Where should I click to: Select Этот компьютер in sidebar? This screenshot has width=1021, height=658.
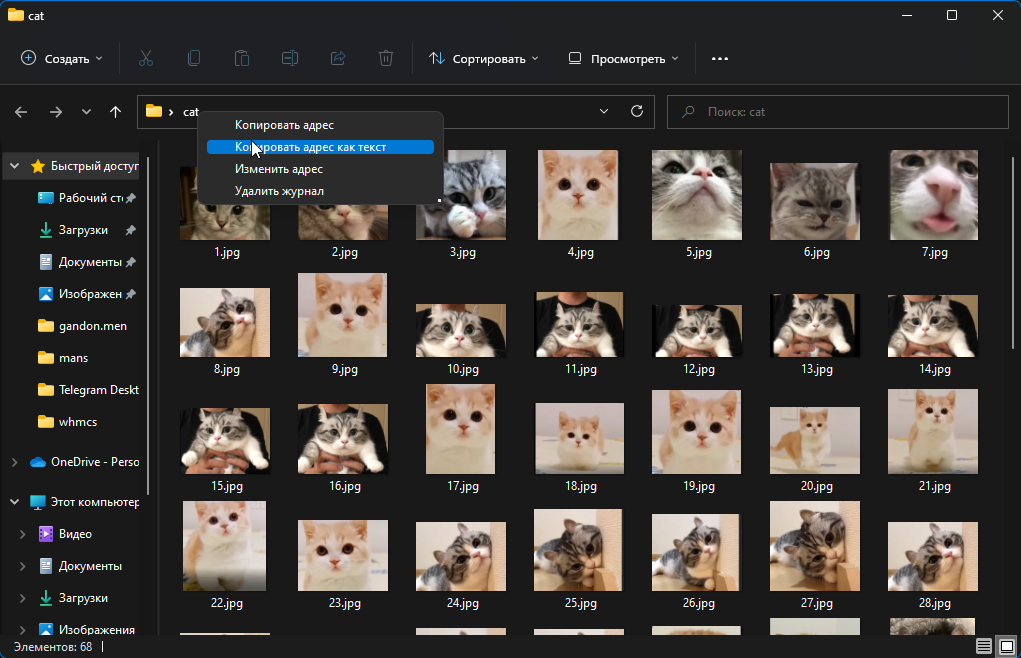85,502
